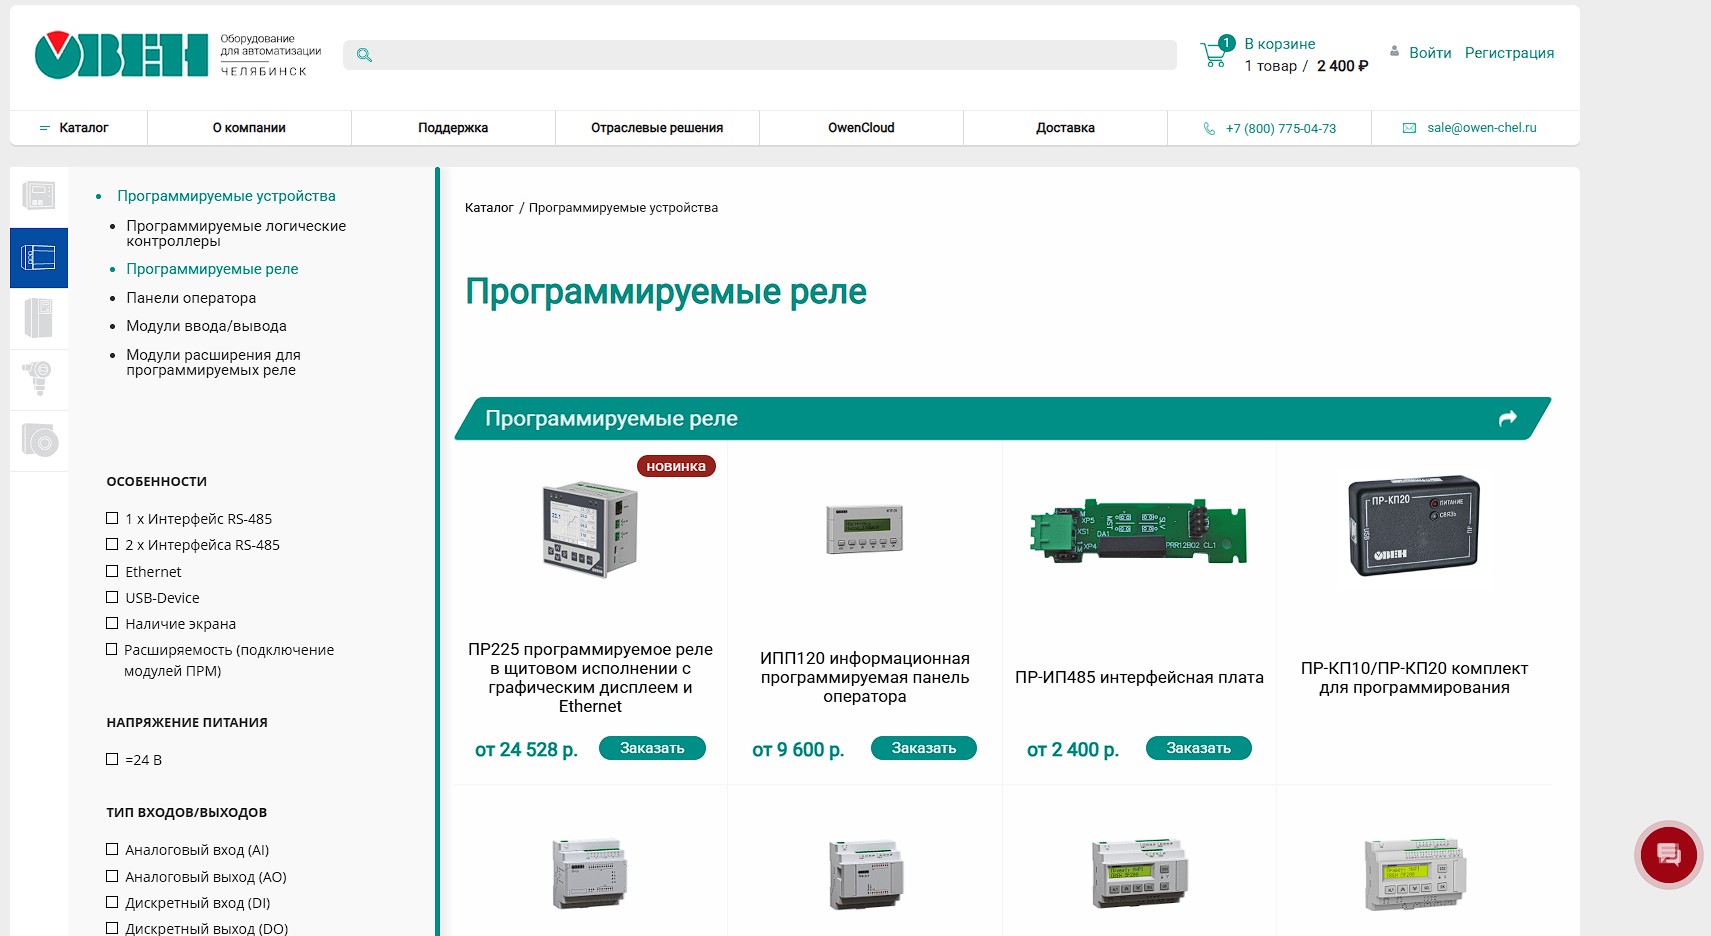
Task: Click the phone icon in the navigation bar
Action: pyautogui.click(x=1209, y=128)
